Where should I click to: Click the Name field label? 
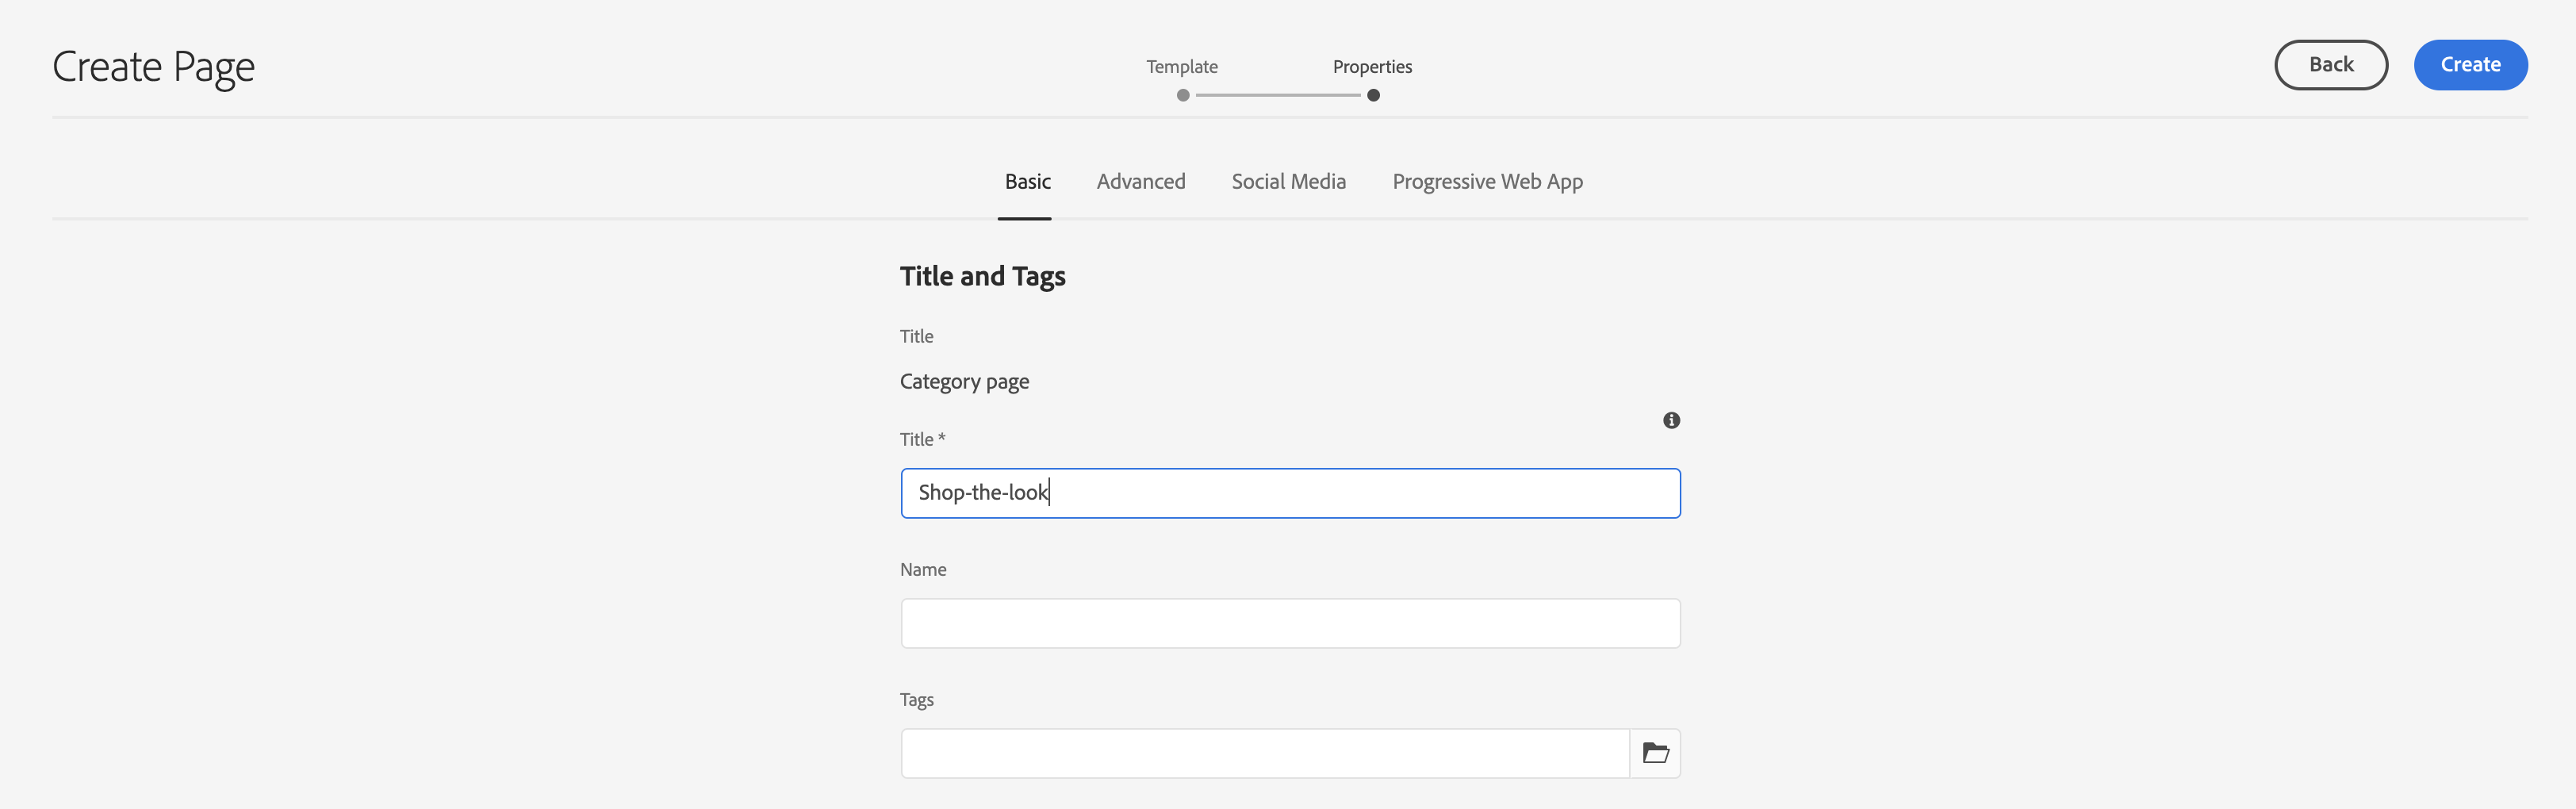click(922, 569)
